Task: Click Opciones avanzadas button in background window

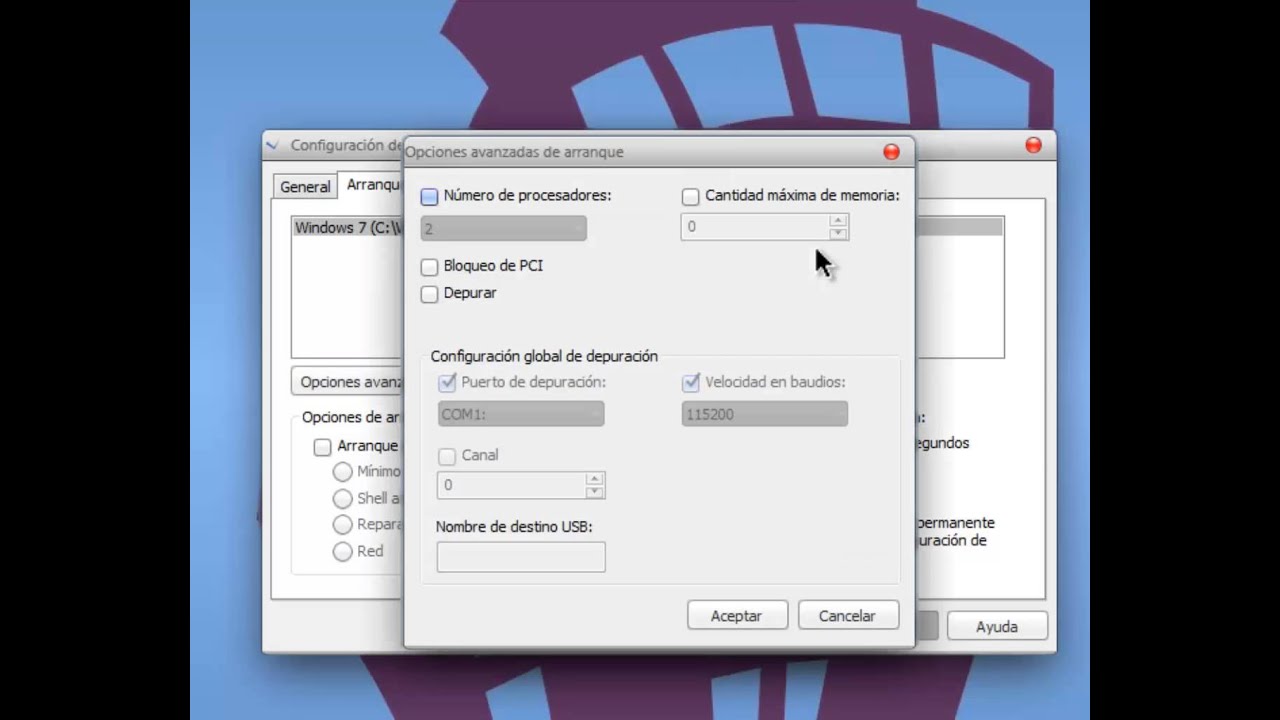Action: pyautogui.click(x=347, y=382)
